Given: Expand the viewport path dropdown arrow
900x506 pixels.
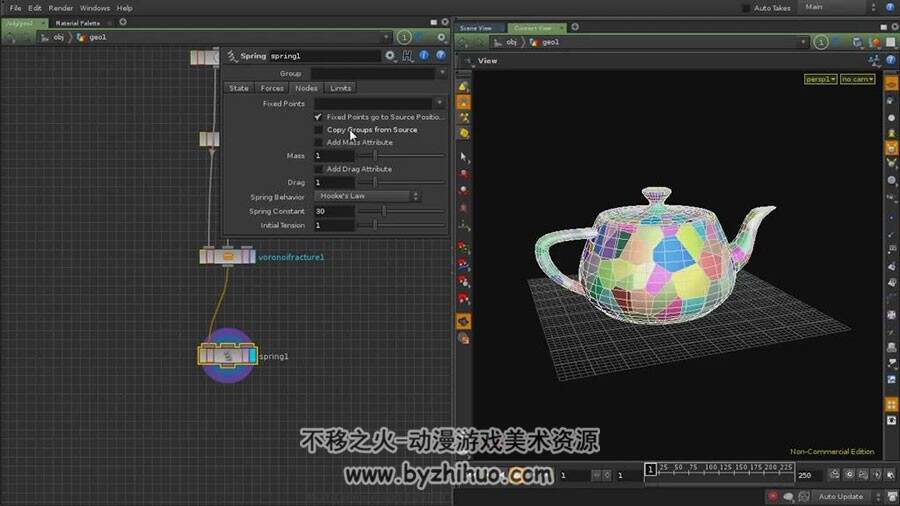Looking at the screenshot, I should (803, 42).
